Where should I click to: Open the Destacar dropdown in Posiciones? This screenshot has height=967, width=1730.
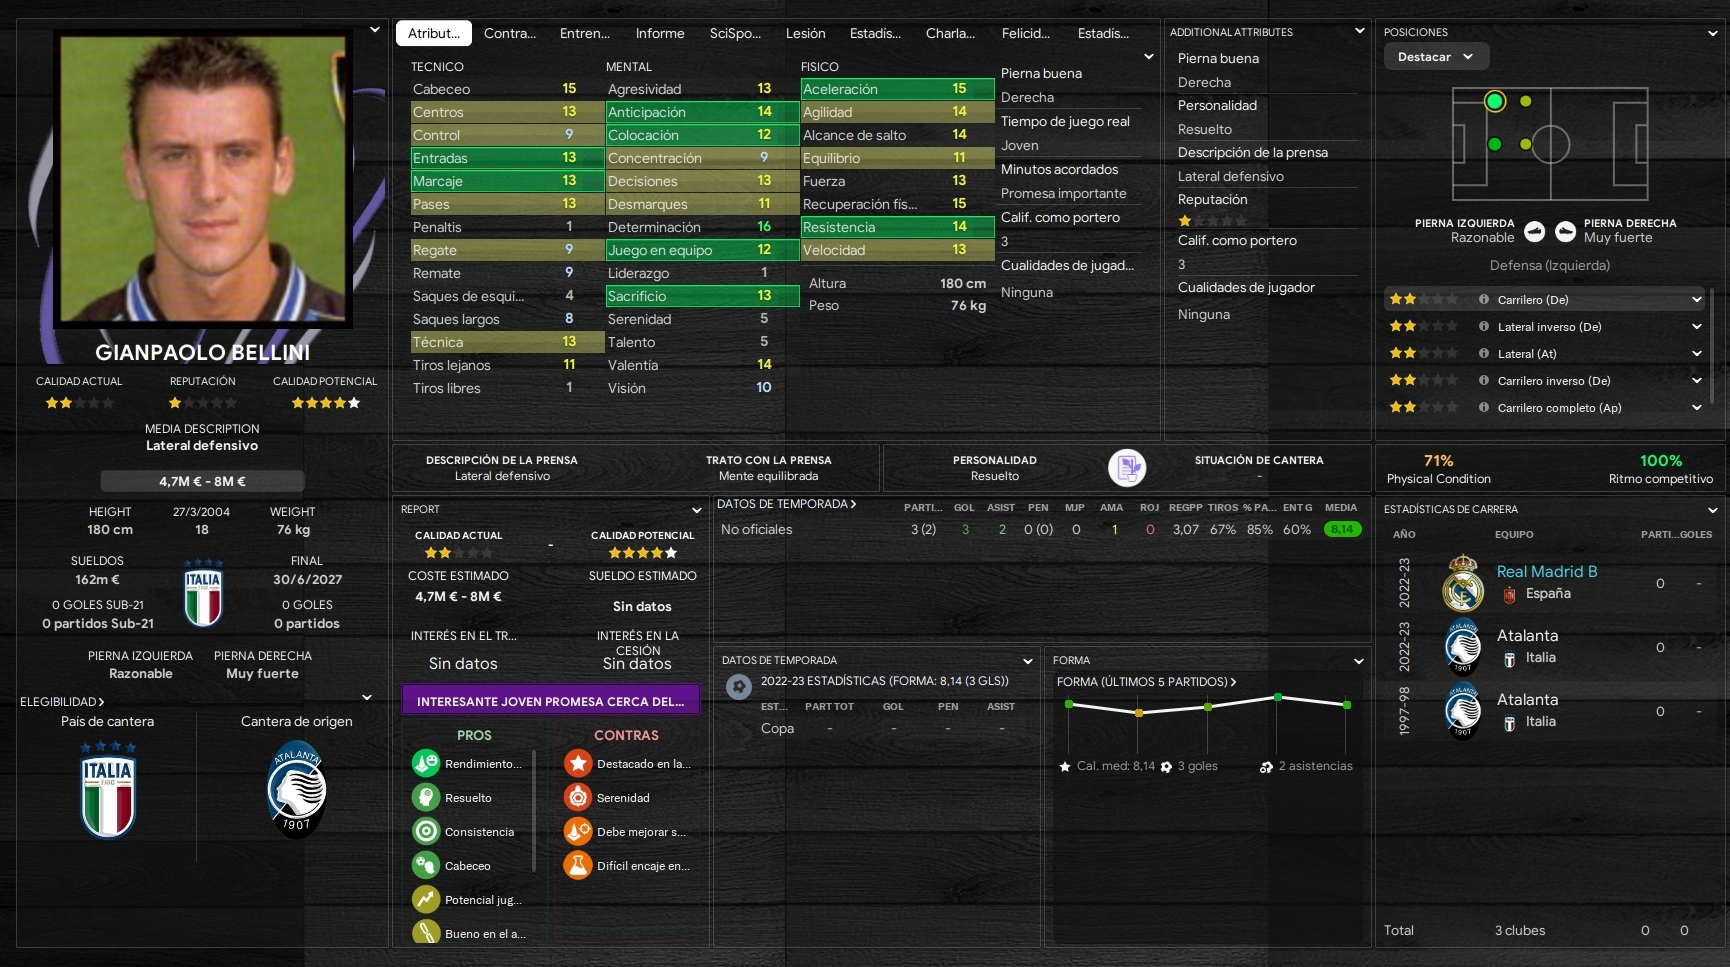1436,57
